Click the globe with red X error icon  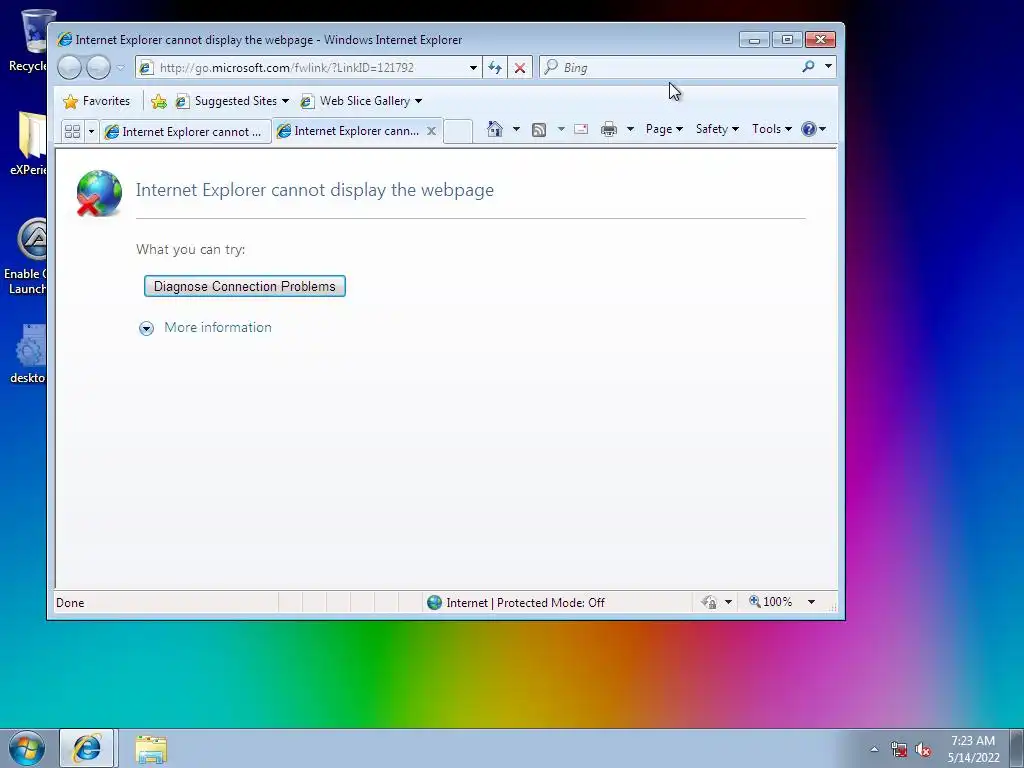pos(99,193)
